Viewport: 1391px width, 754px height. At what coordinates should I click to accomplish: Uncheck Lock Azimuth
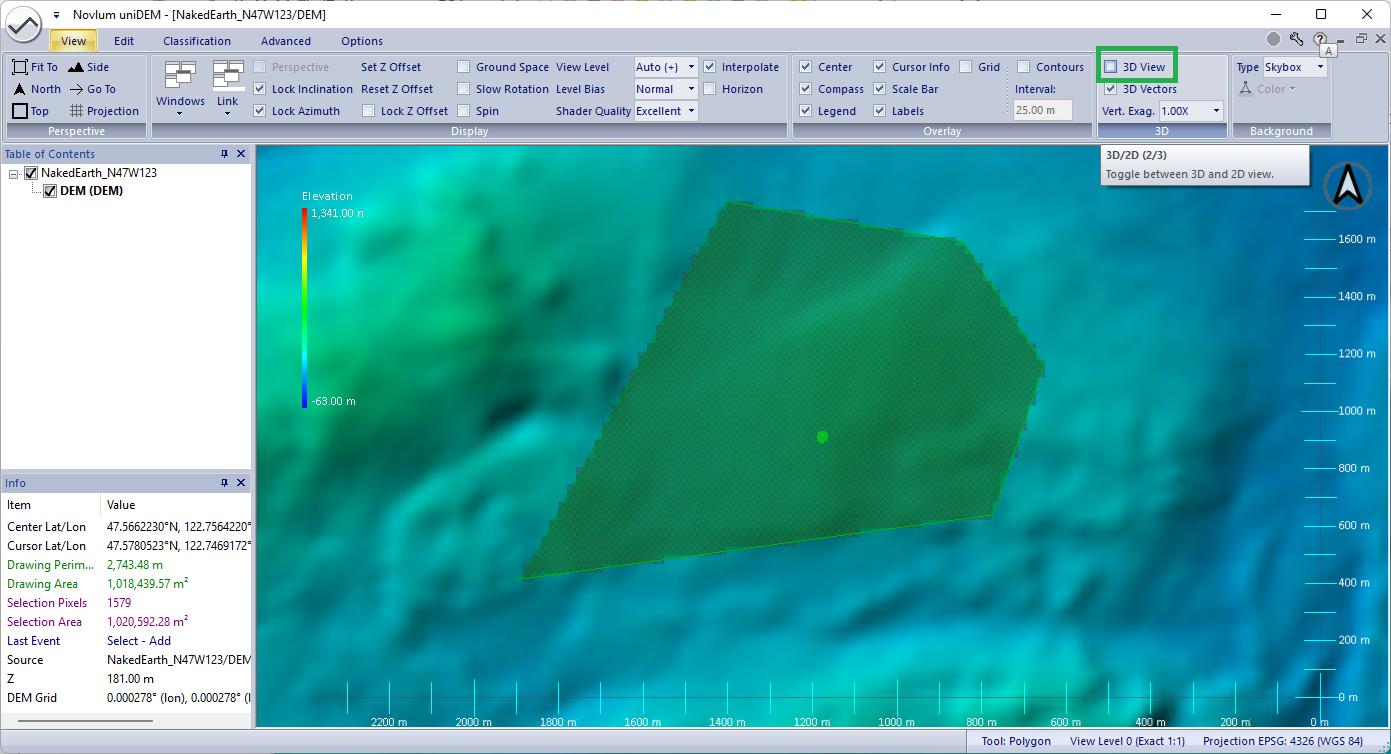click(x=260, y=111)
